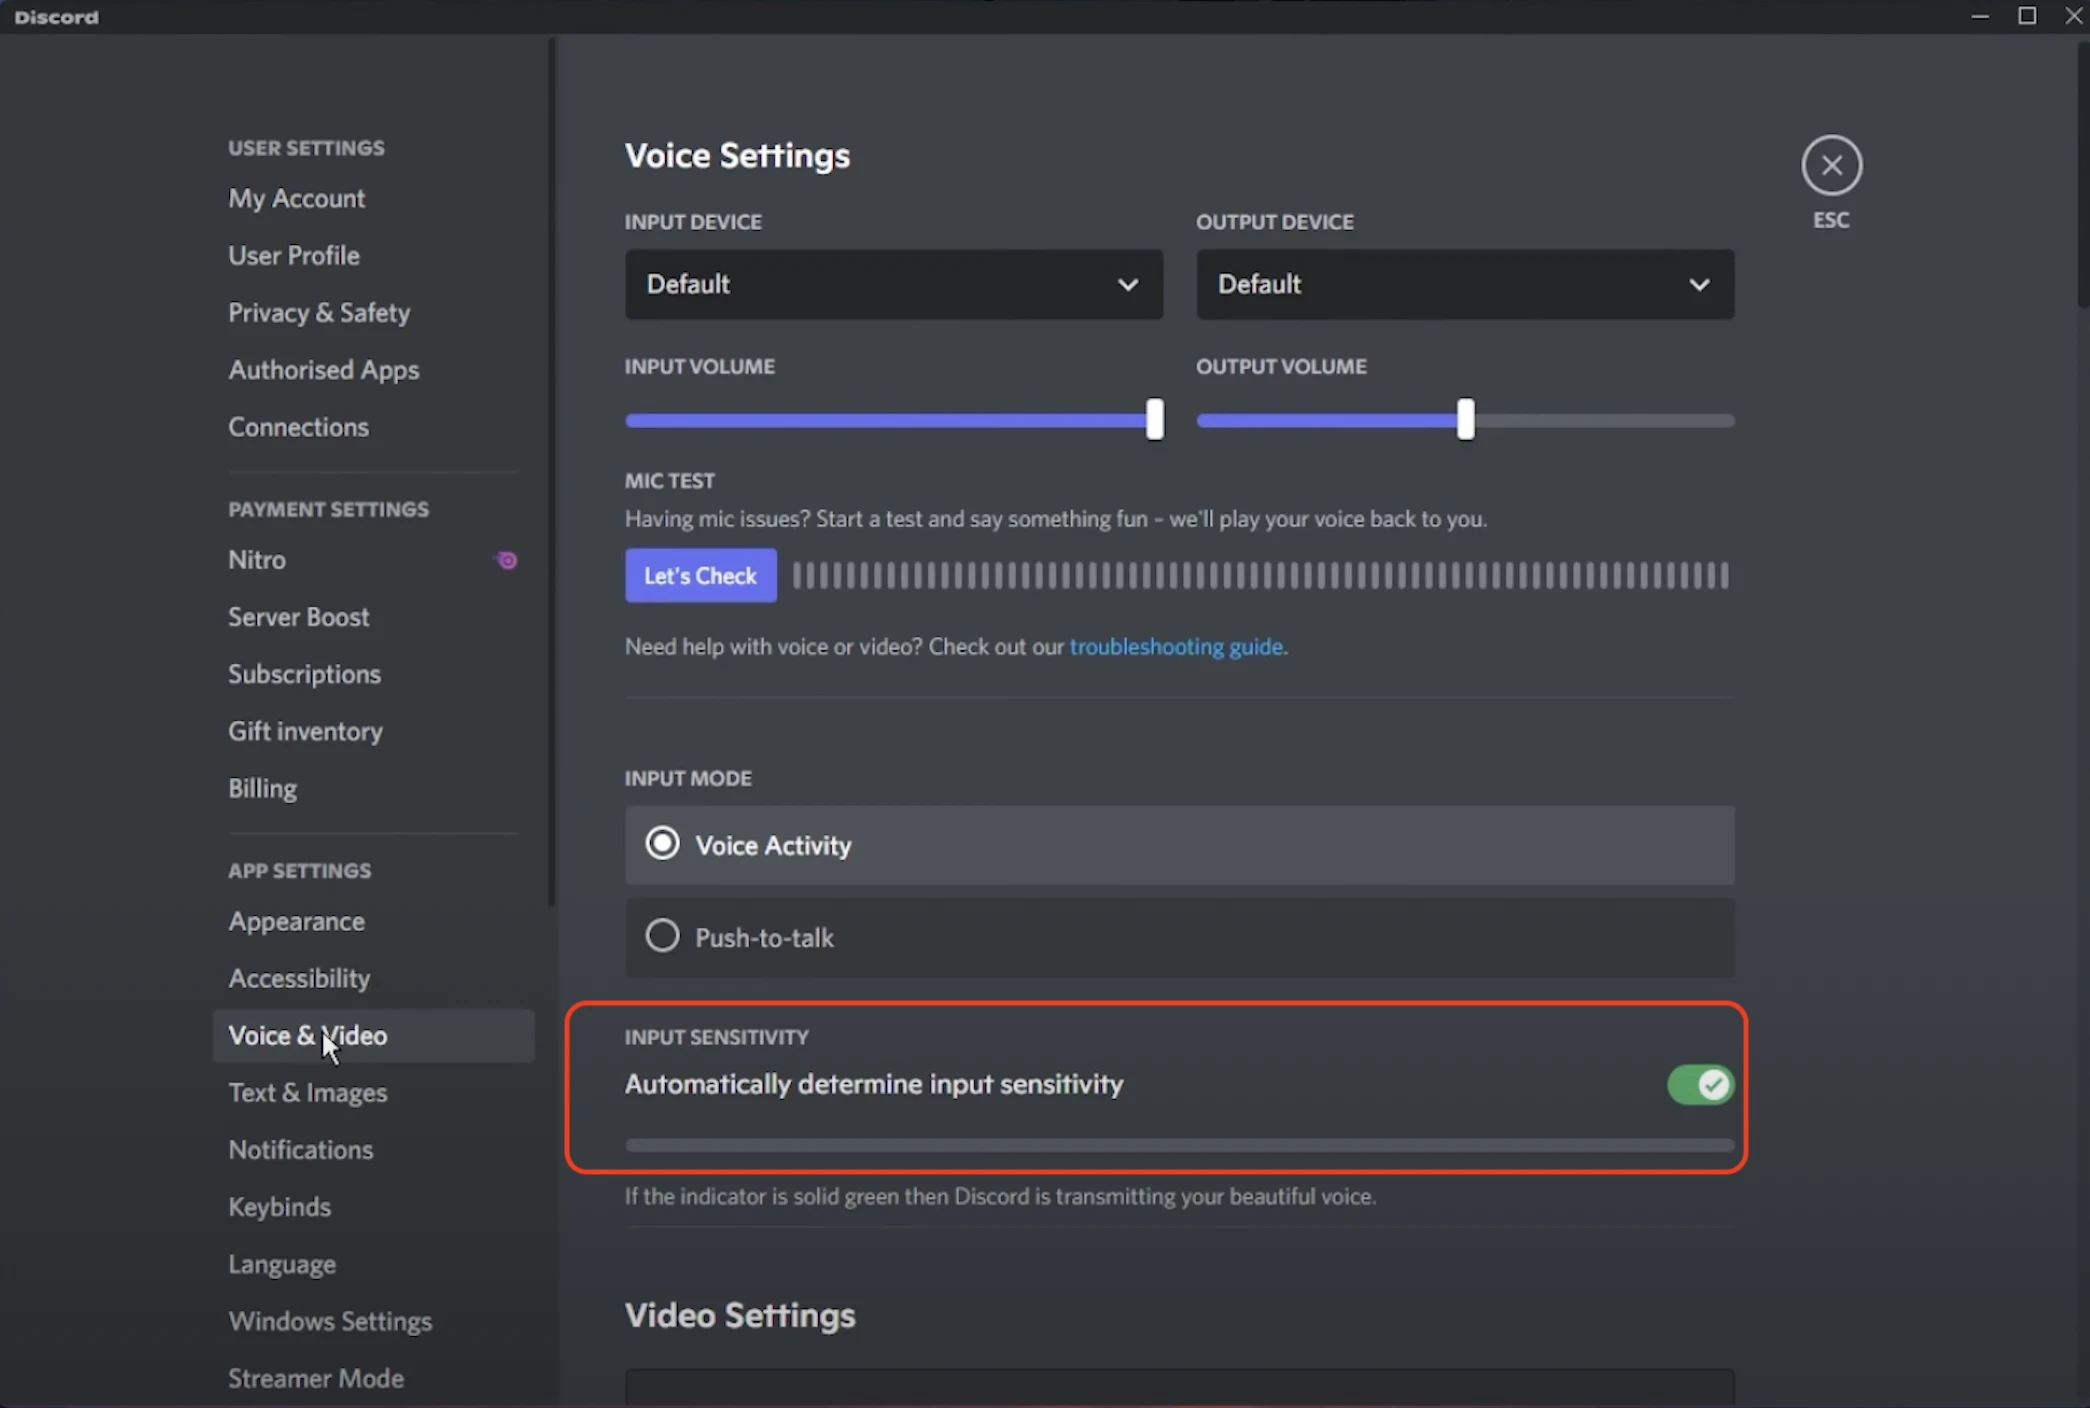Image resolution: width=2090 pixels, height=1408 pixels.
Task: Open the Output Device dropdown
Action: (x=1464, y=284)
